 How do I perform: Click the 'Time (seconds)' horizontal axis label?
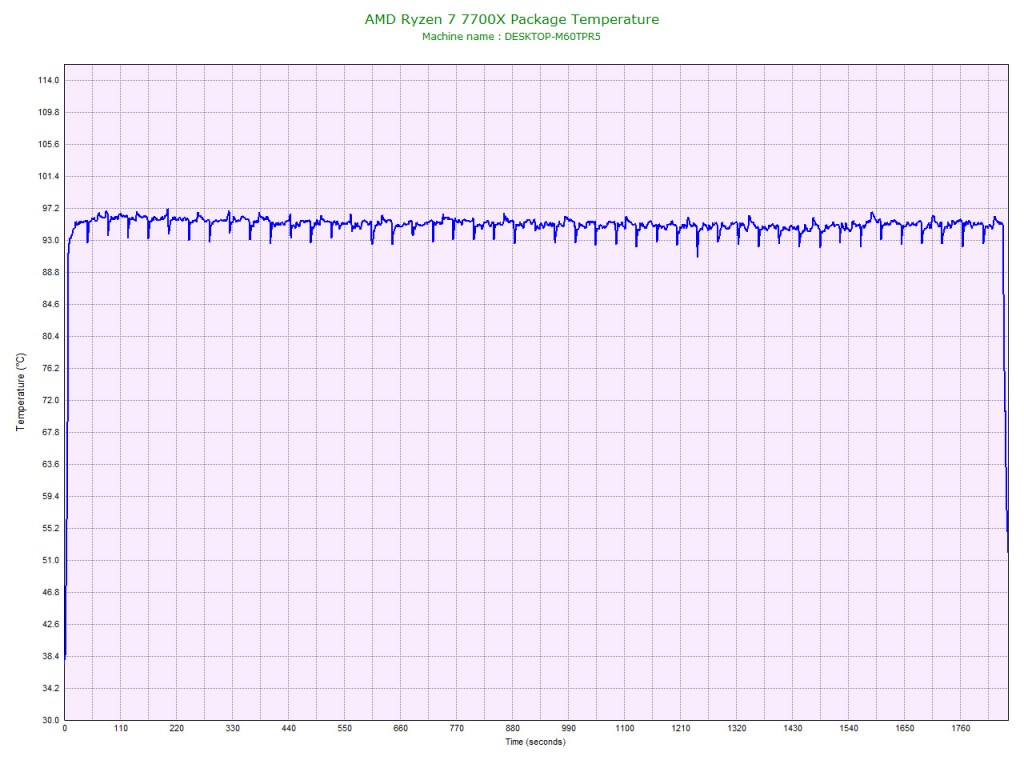534,742
